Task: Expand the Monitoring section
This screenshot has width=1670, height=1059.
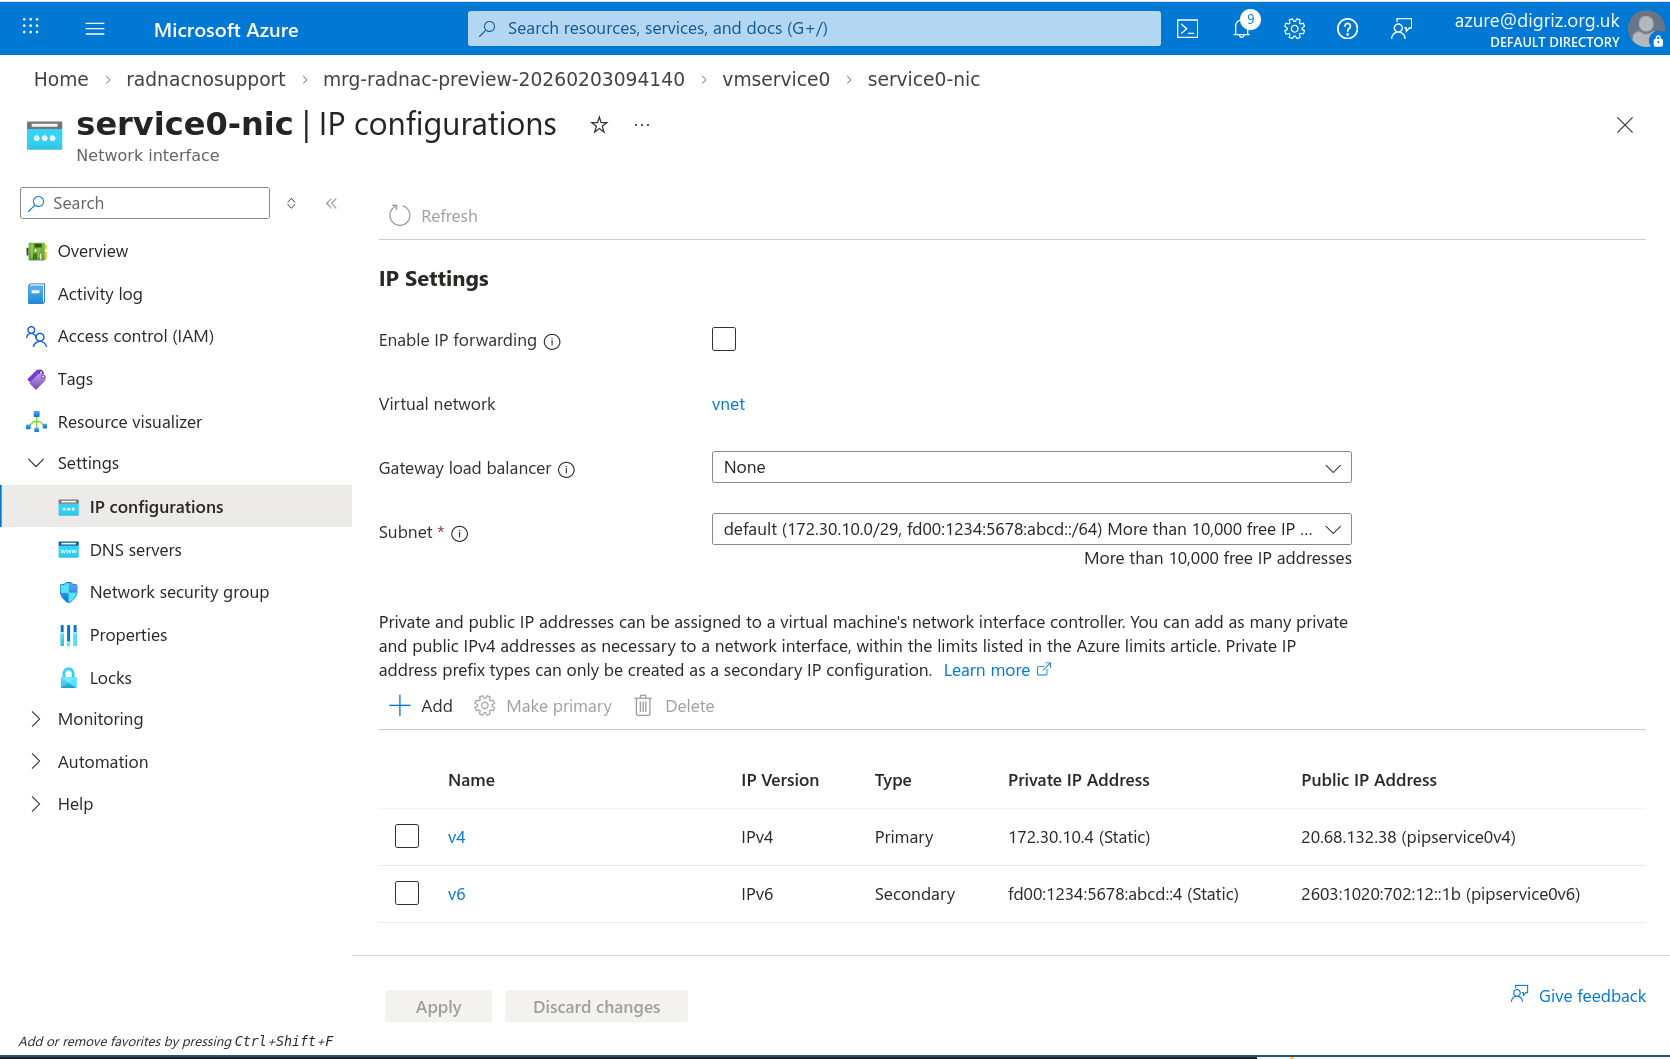Action: click(x=100, y=719)
